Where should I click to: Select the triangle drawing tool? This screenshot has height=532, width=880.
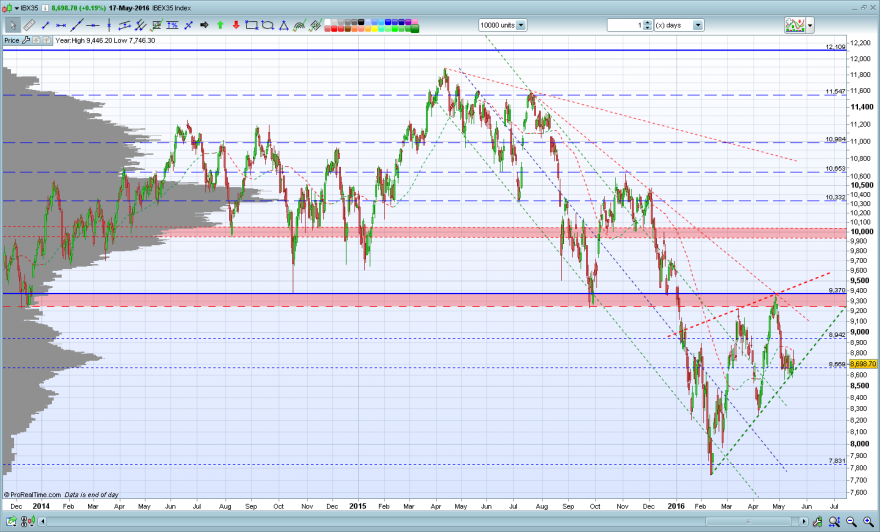click(284, 25)
